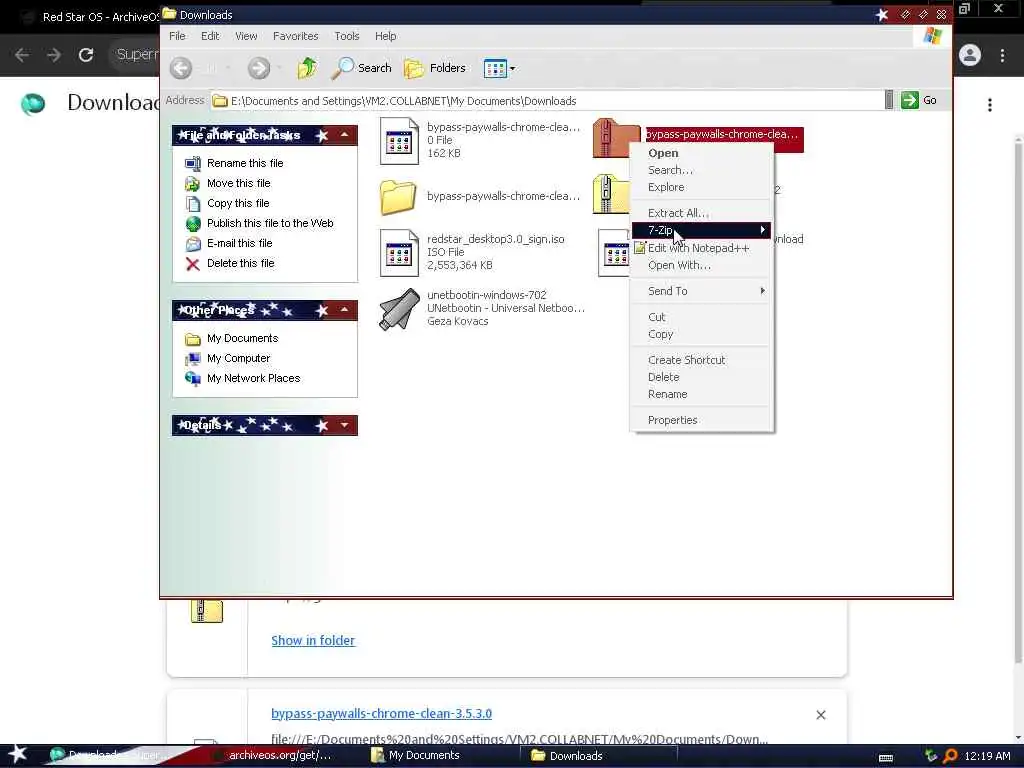Choose Edit with Notepad++
This screenshot has width=1024, height=768.
coord(701,248)
